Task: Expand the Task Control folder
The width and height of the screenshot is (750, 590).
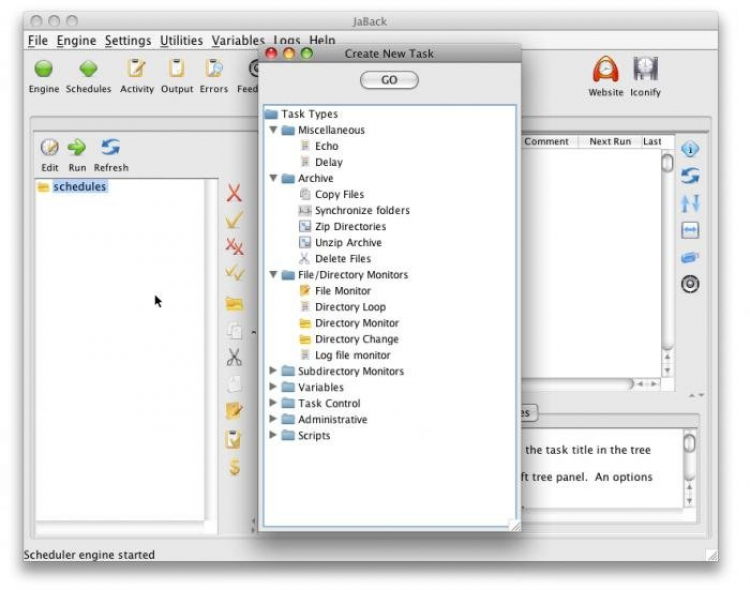Action: tap(273, 403)
